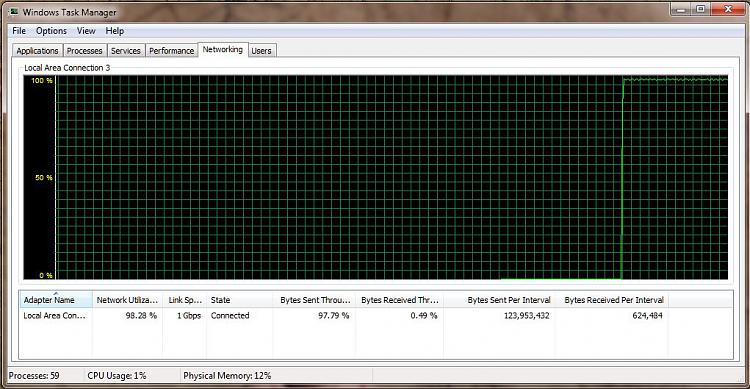This screenshot has width=750, height=389.
Task: Switch to the Services tab
Action: click(126, 51)
